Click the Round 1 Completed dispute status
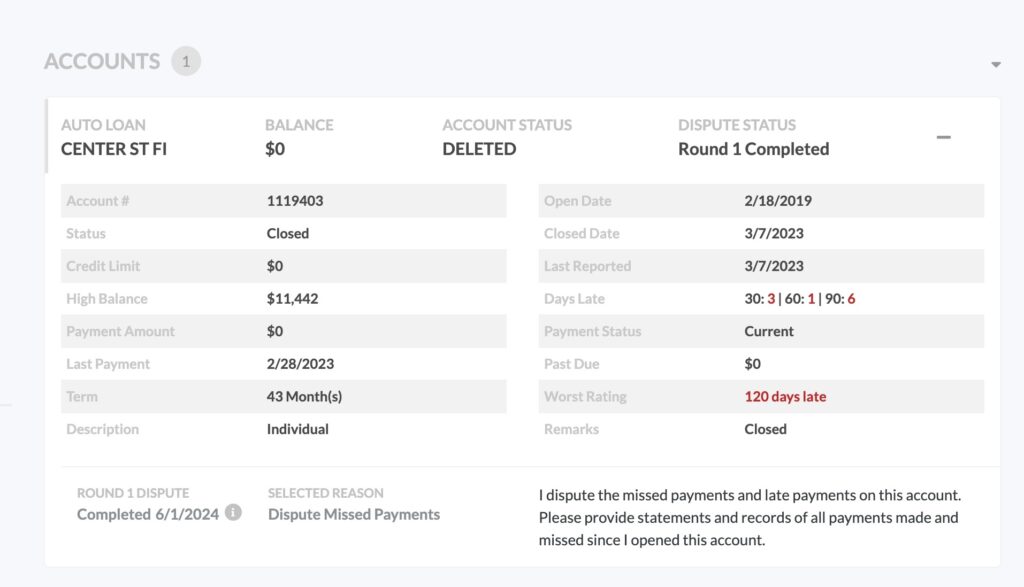 pyautogui.click(x=754, y=149)
